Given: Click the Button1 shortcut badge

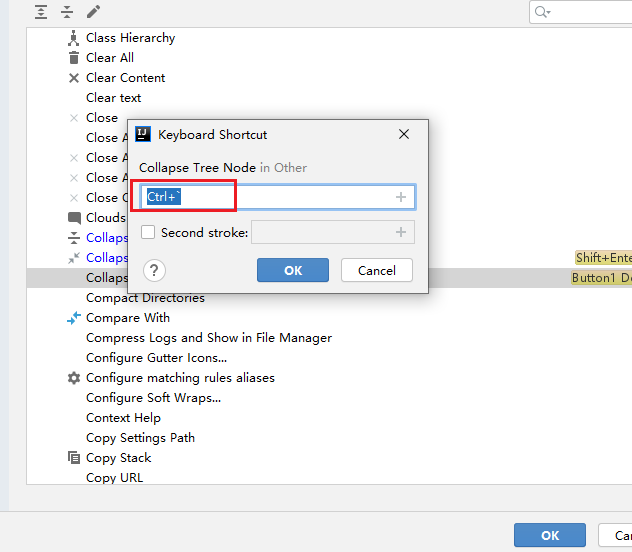Looking at the screenshot, I should (x=601, y=278).
